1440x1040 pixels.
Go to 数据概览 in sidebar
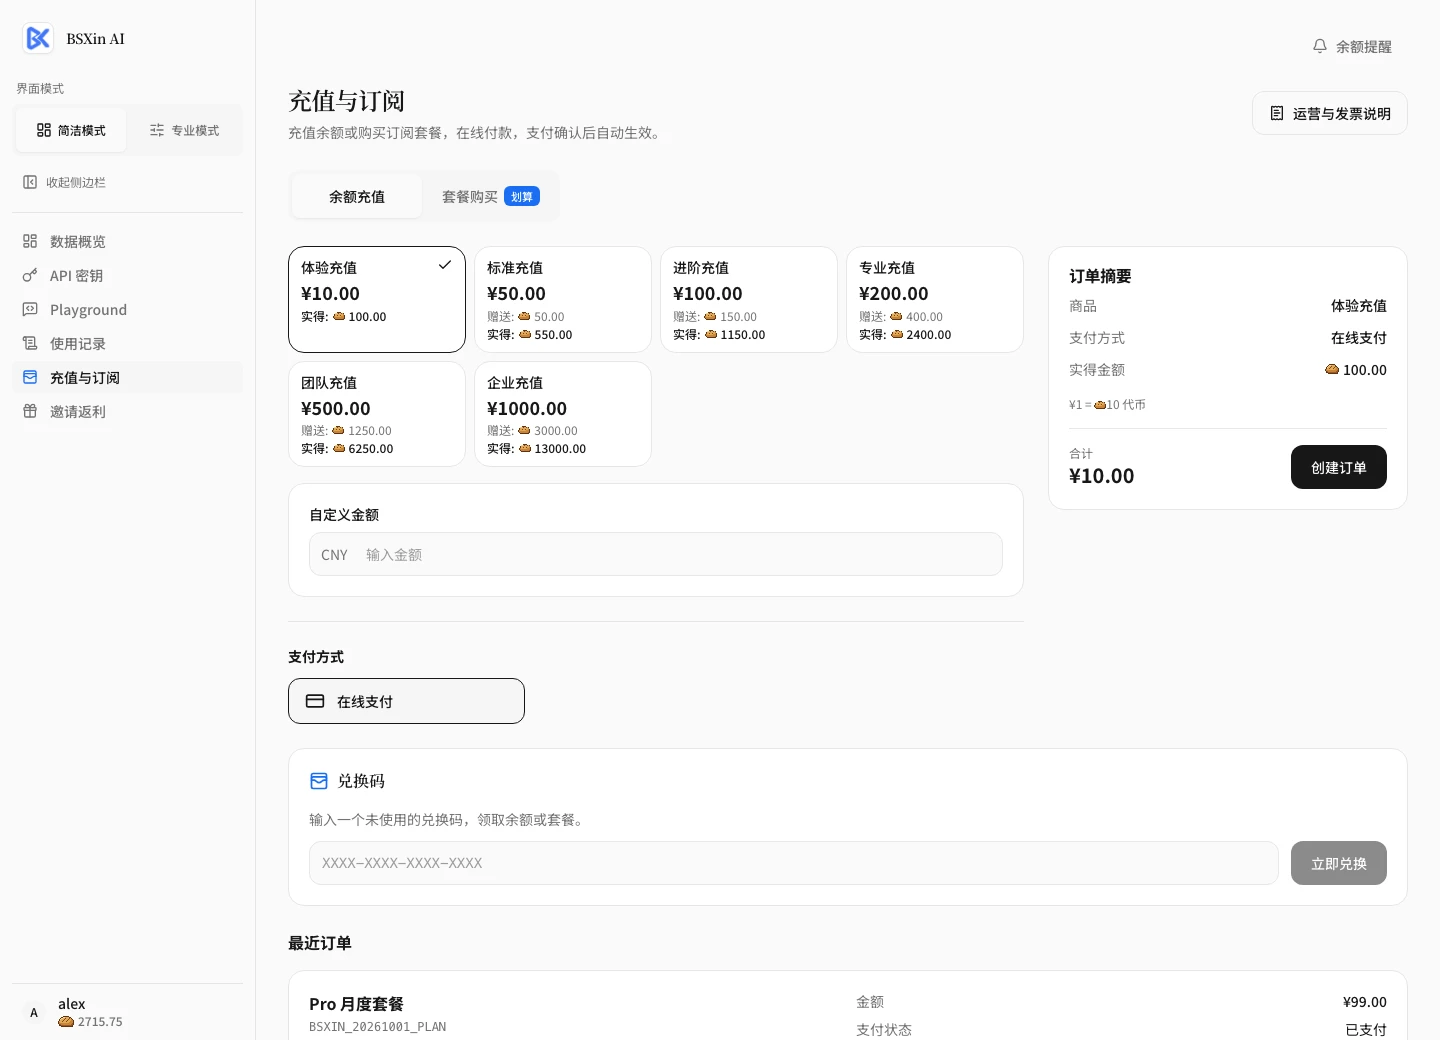pos(127,241)
